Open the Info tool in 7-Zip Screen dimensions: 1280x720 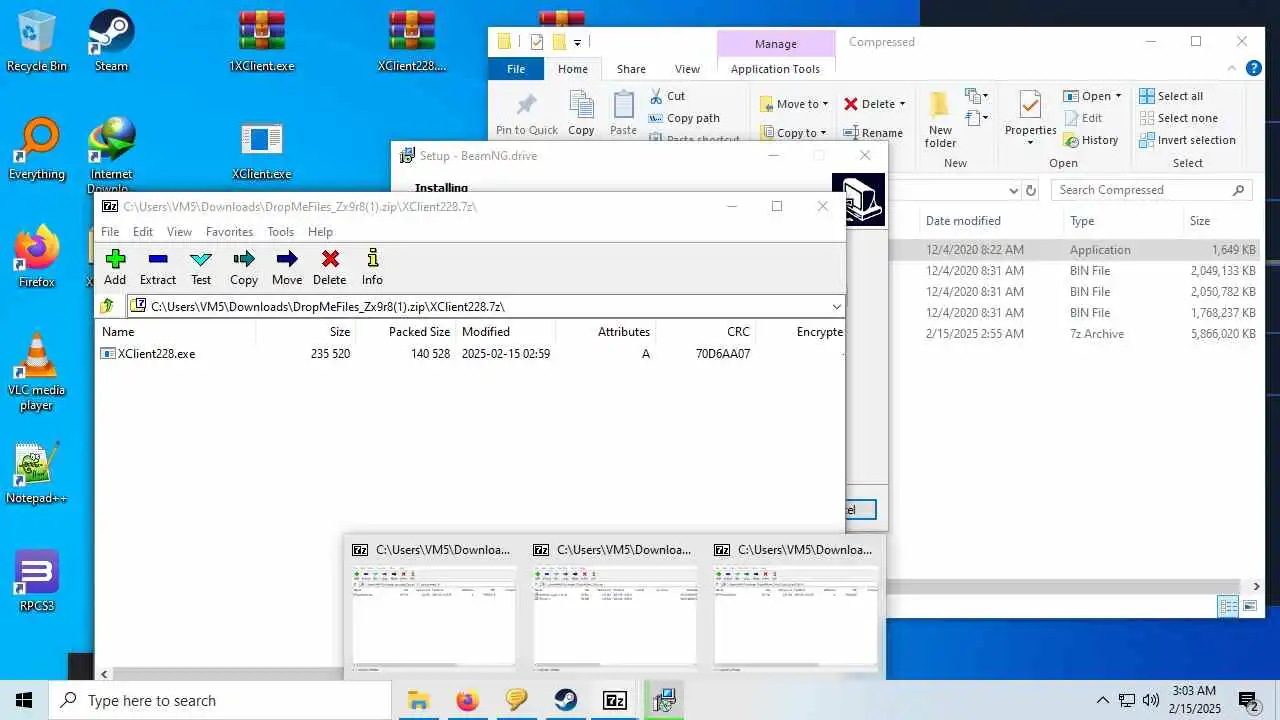click(372, 267)
